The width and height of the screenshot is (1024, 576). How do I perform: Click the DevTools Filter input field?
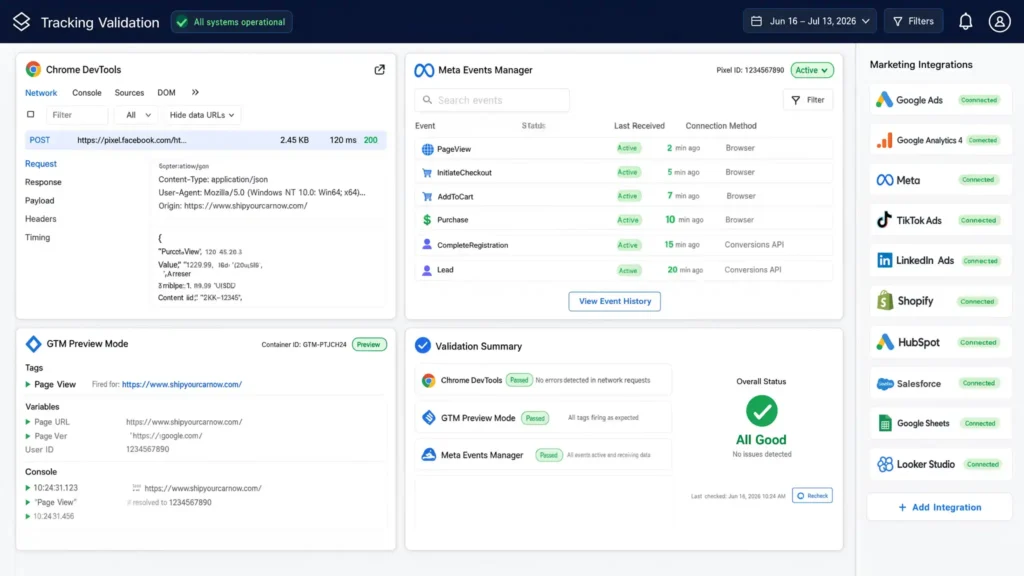[76, 115]
